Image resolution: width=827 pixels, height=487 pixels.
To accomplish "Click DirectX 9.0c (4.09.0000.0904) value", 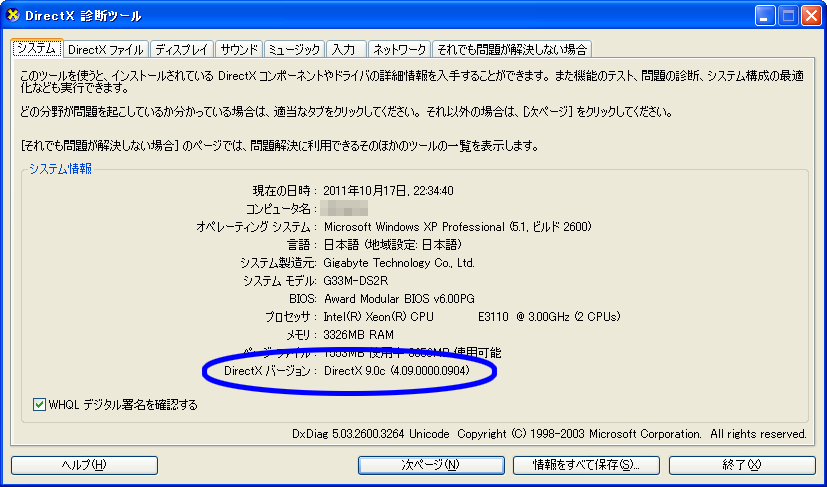I will (x=397, y=371).
